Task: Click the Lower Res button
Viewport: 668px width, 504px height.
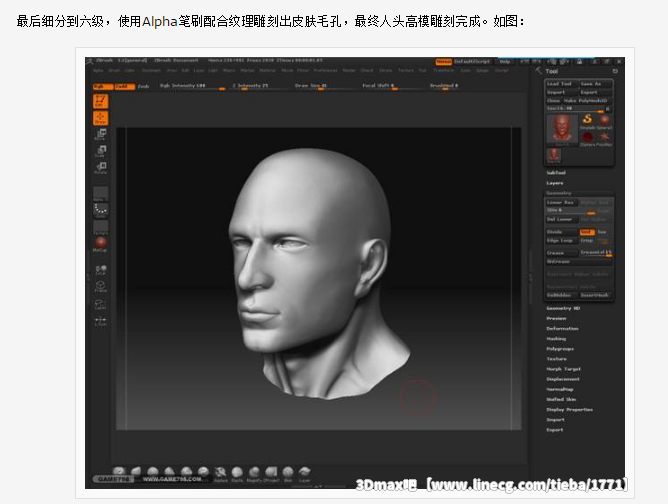Action: tap(562, 203)
